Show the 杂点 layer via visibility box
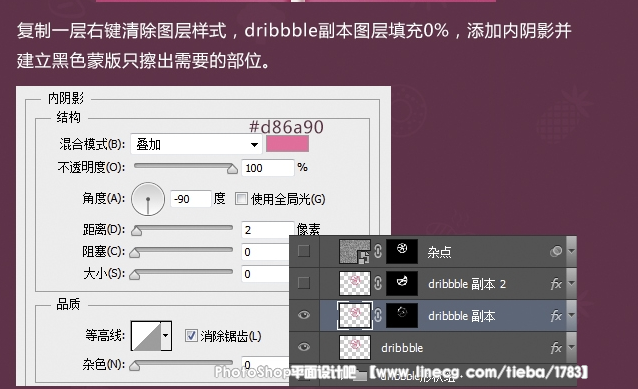 click(x=304, y=251)
